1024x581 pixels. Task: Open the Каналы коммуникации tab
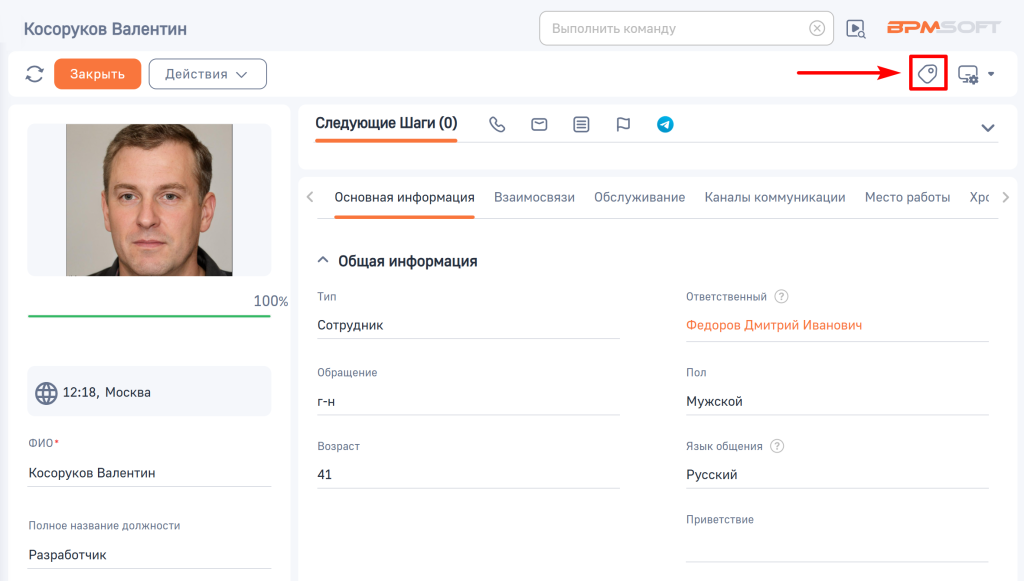click(774, 197)
